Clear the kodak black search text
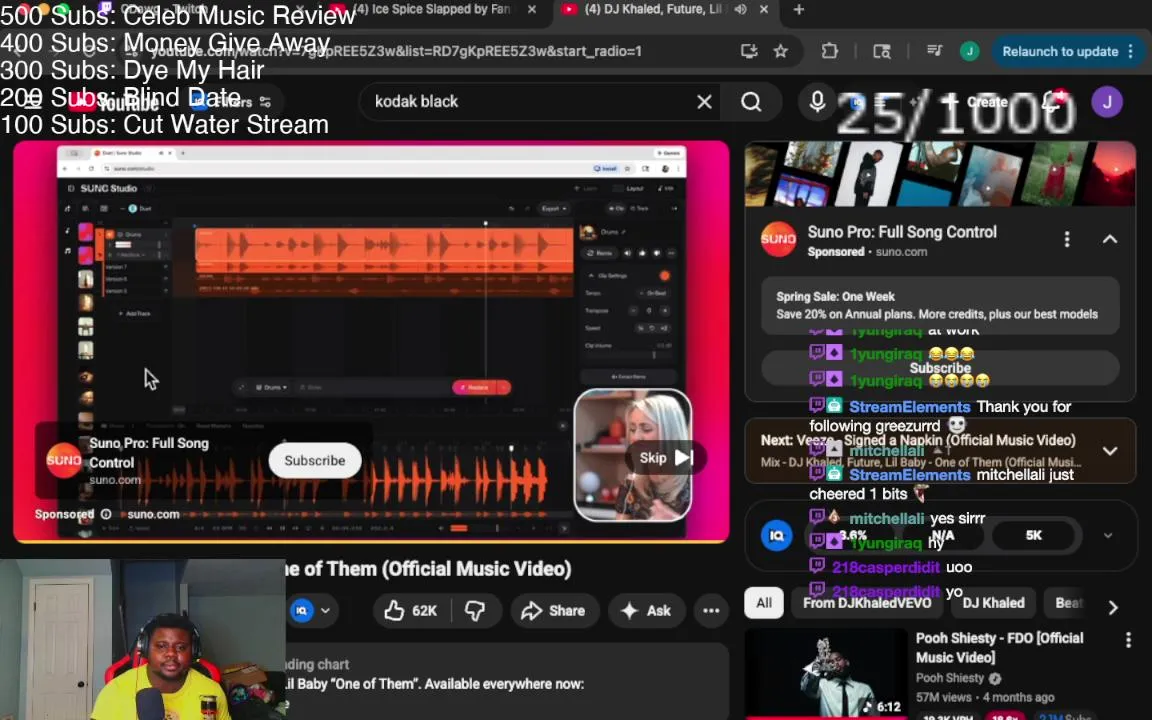The height and width of the screenshot is (720, 1152). click(704, 101)
